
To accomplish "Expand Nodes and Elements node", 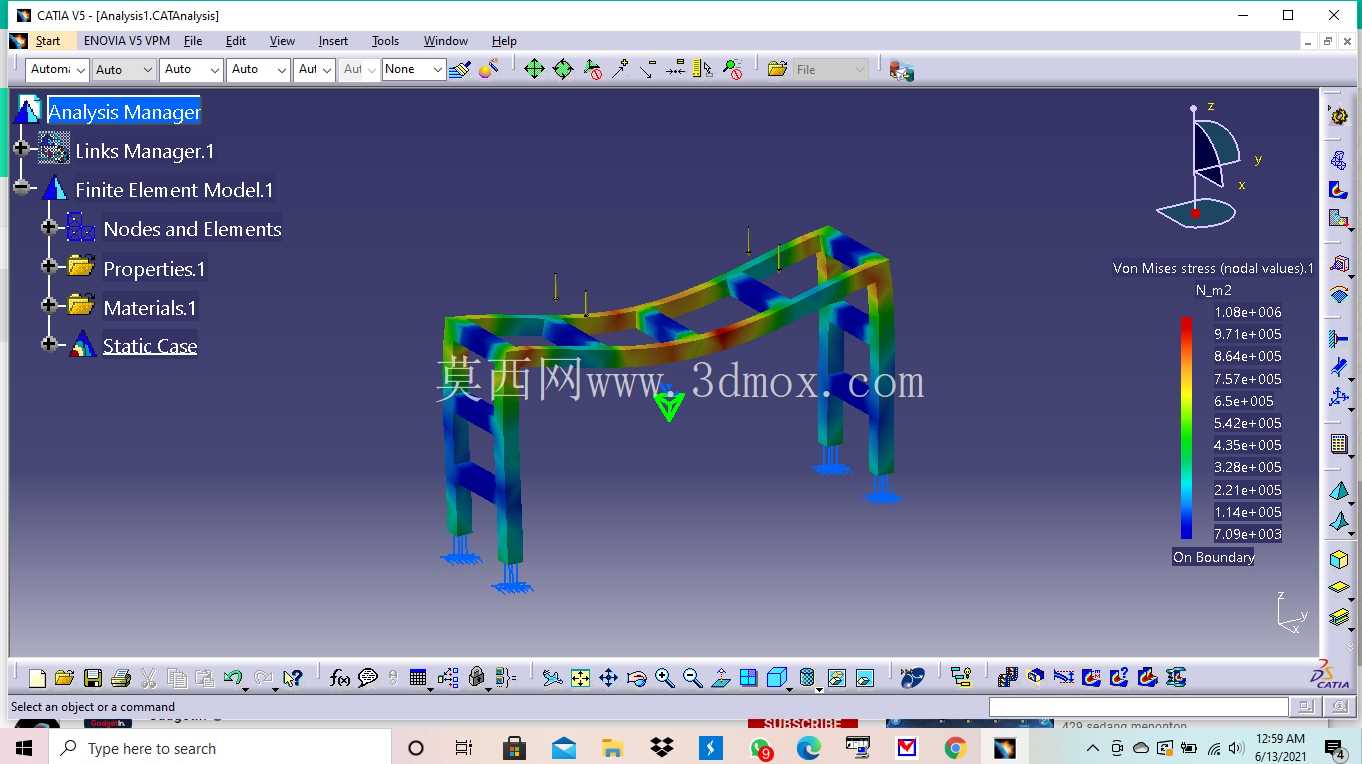I will point(49,227).
